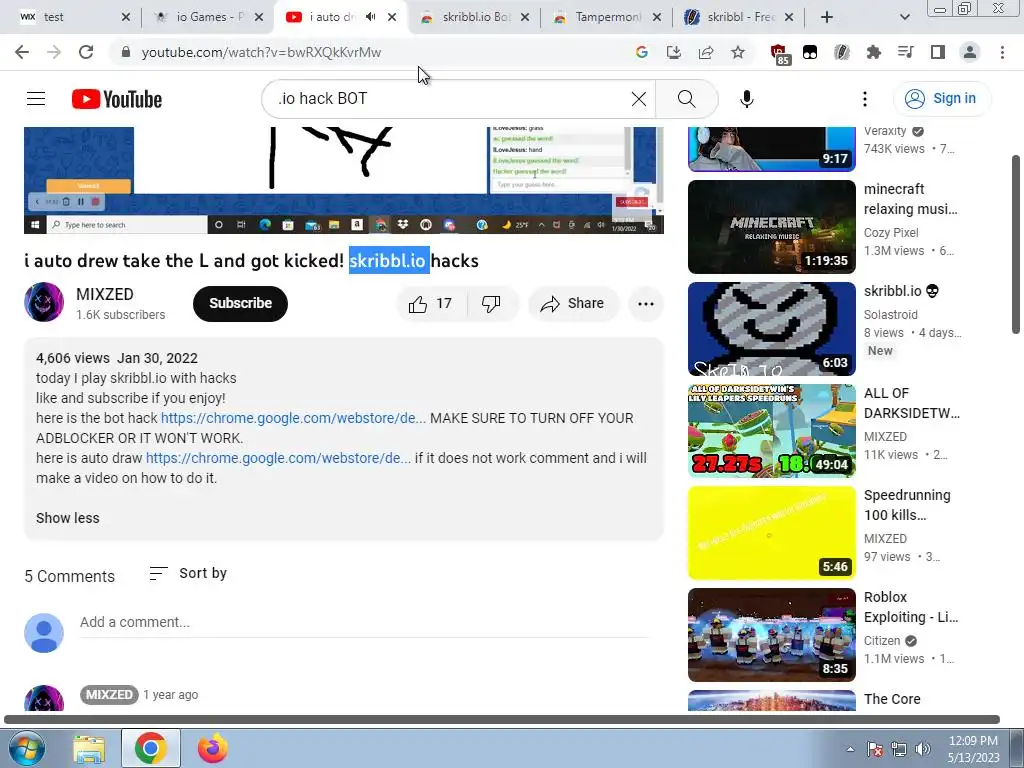The image size is (1024, 768).
Task: Open ALL OF DARKSIDETWIN video thumbnail
Action: tap(771, 430)
